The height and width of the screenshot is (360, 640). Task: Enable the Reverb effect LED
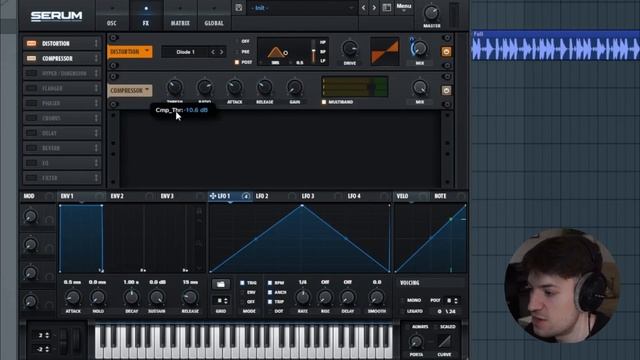pos(31,148)
